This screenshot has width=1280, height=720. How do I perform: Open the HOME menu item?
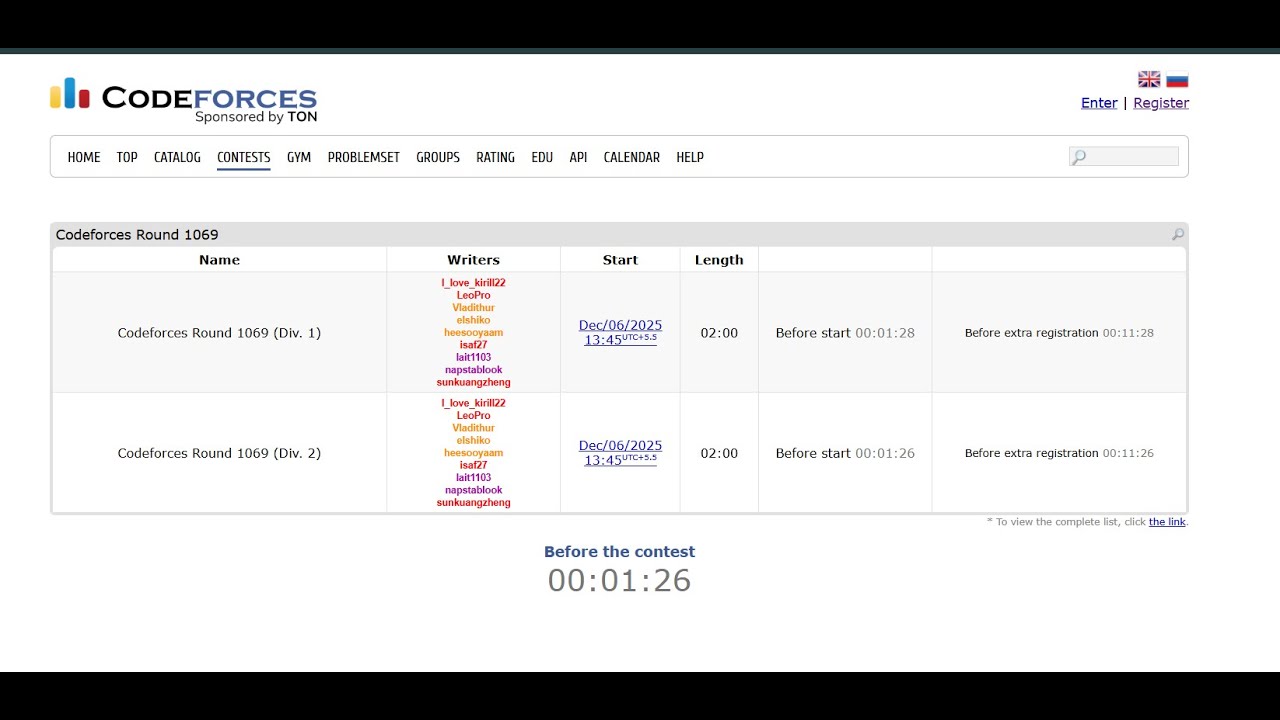tap(84, 157)
